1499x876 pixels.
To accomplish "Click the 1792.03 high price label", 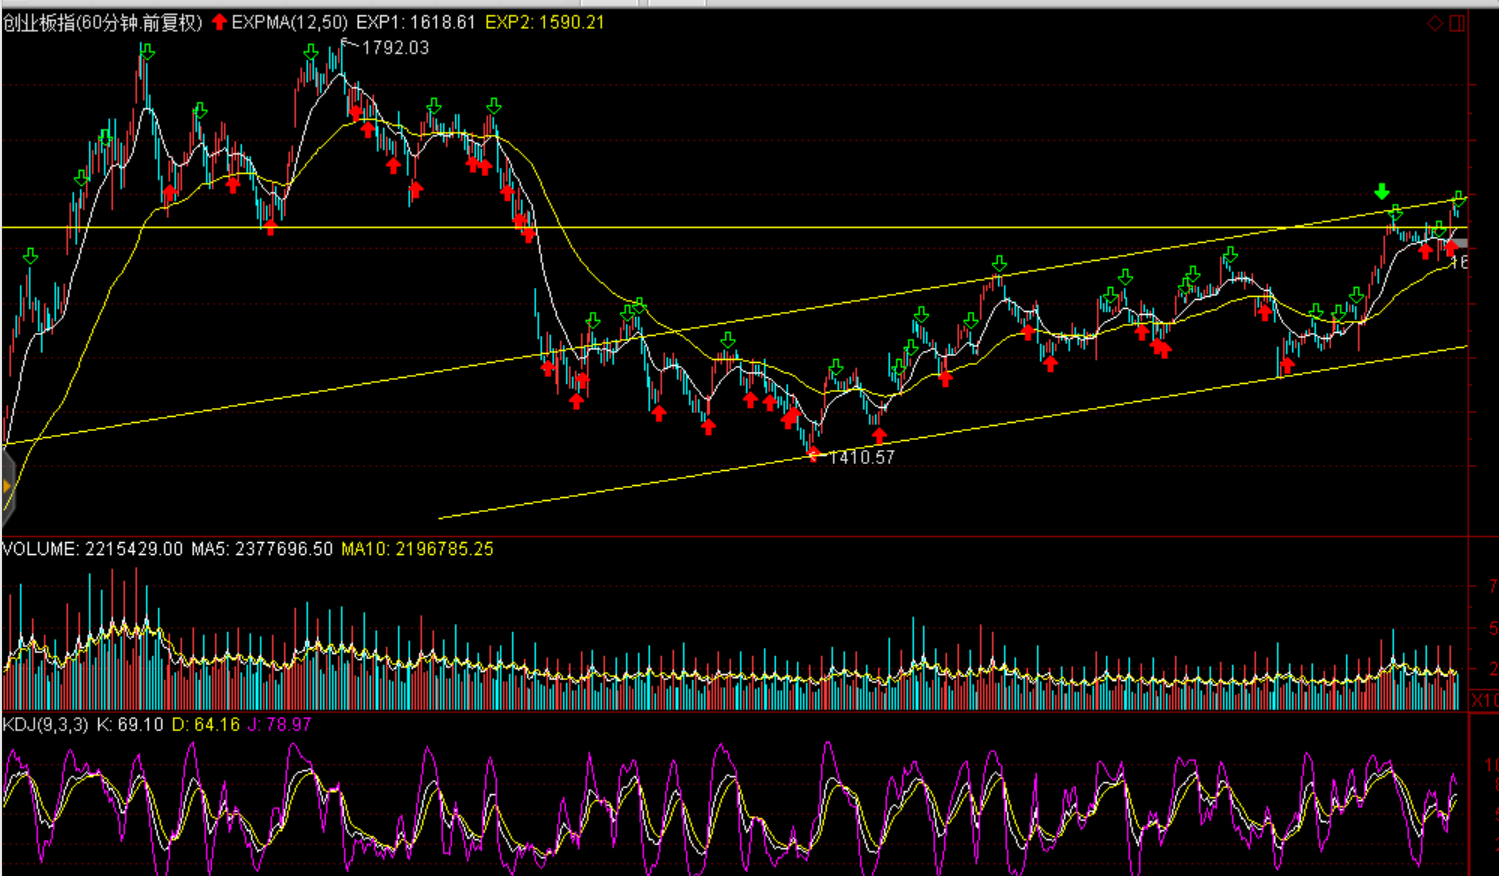I will click(395, 48).
